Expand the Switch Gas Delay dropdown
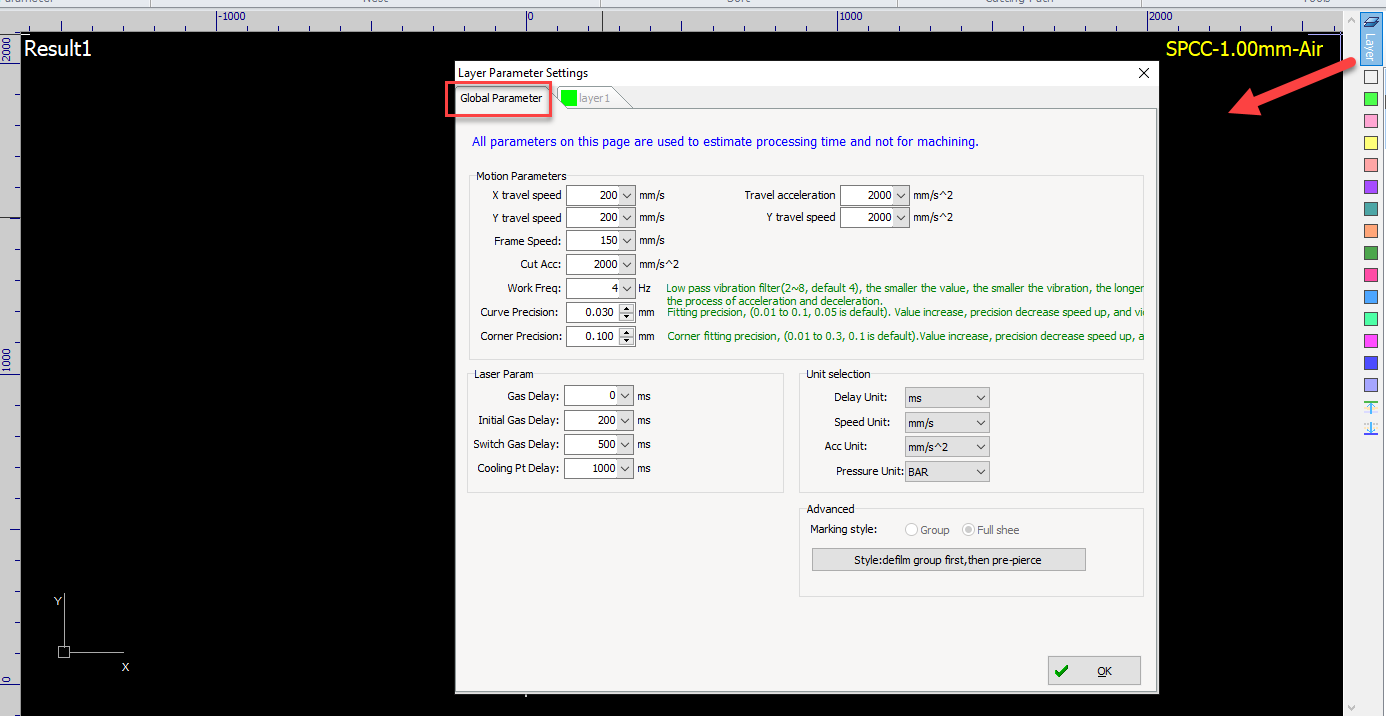 point(625,444)
